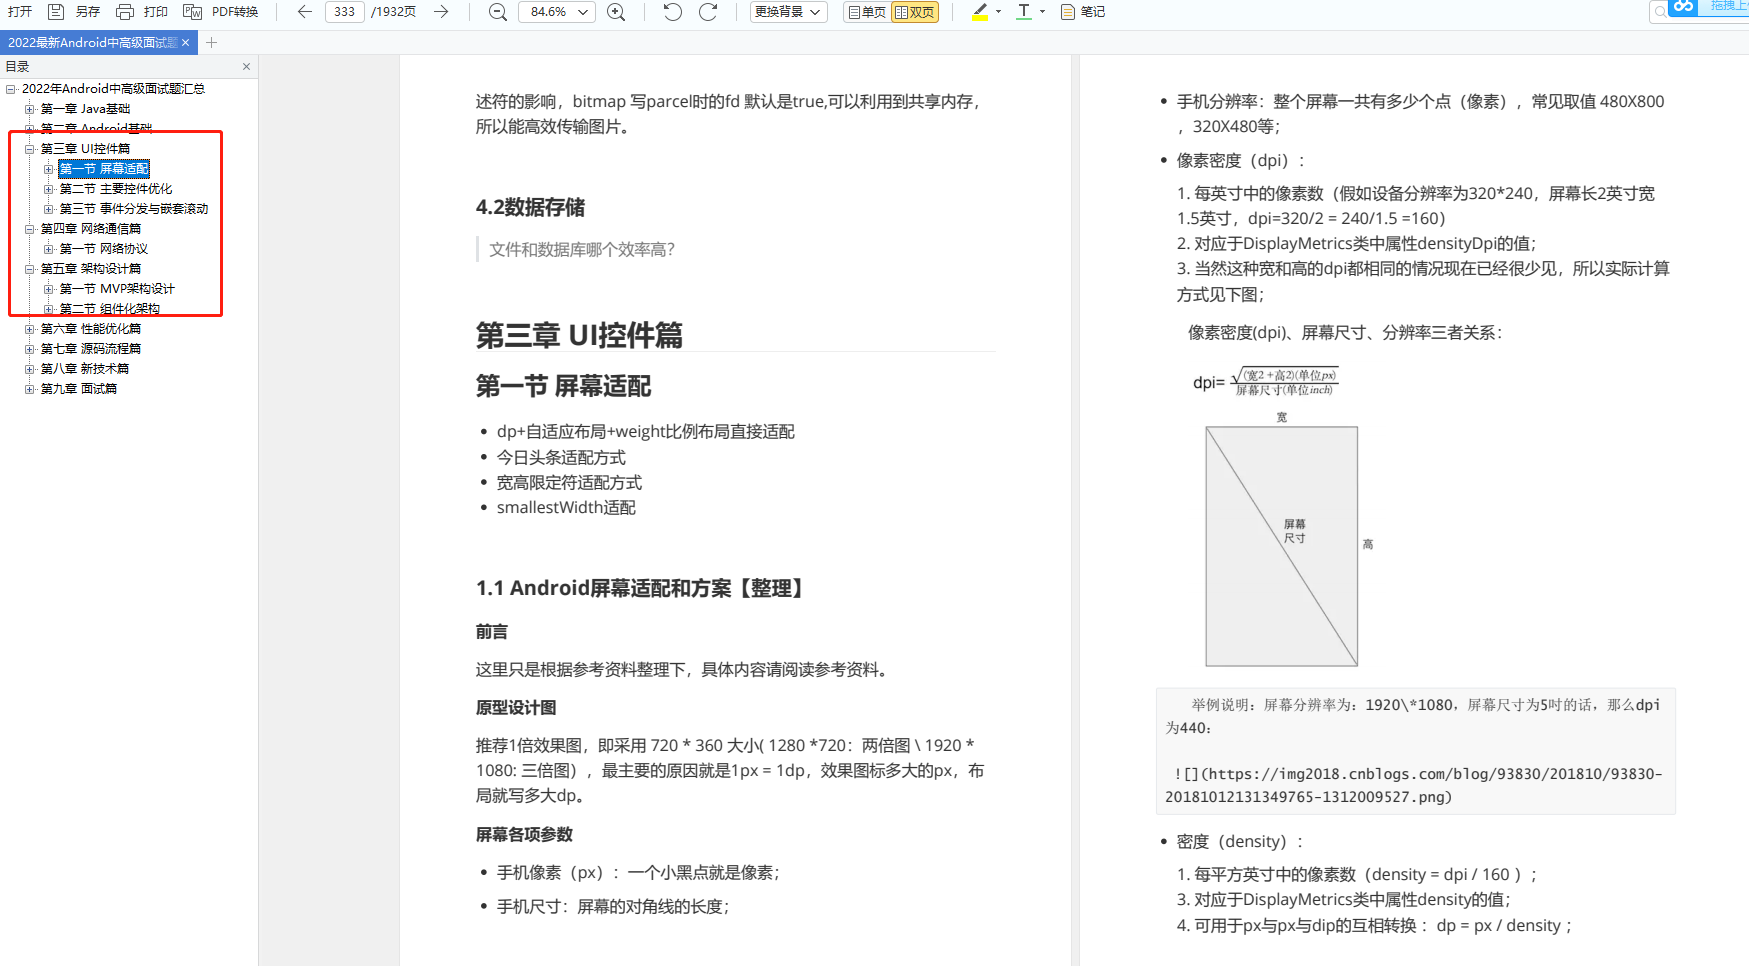Image resolution: width=1749 pixels, height=966 pixels.
Task: Expand 第一节 屏幕适配 outline node
Action: (x=49, y=169)
